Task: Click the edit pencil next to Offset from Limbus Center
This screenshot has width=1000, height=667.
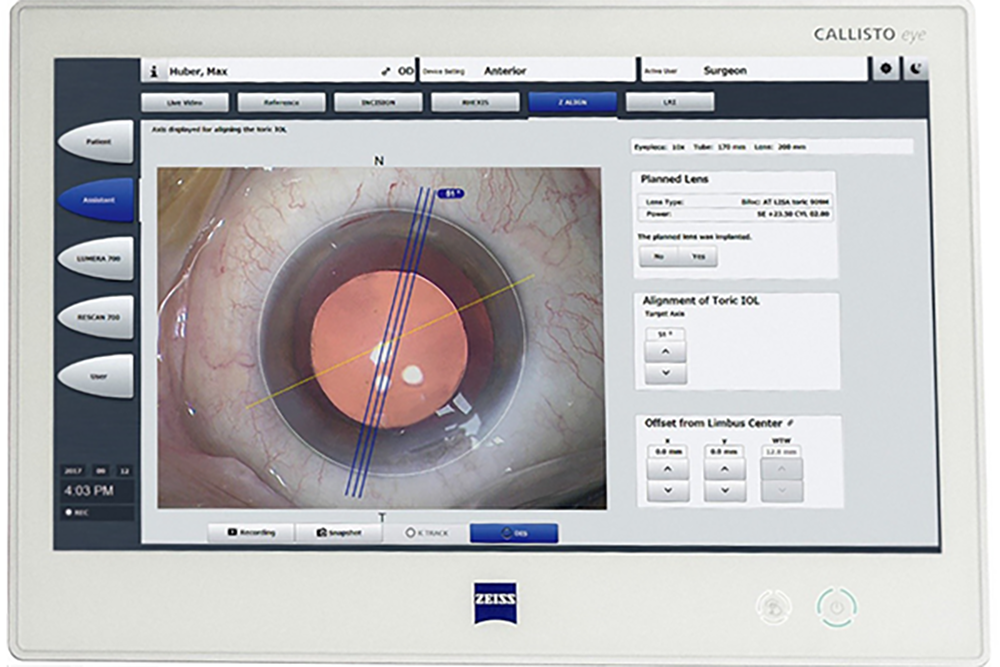Action: (789, 424)
